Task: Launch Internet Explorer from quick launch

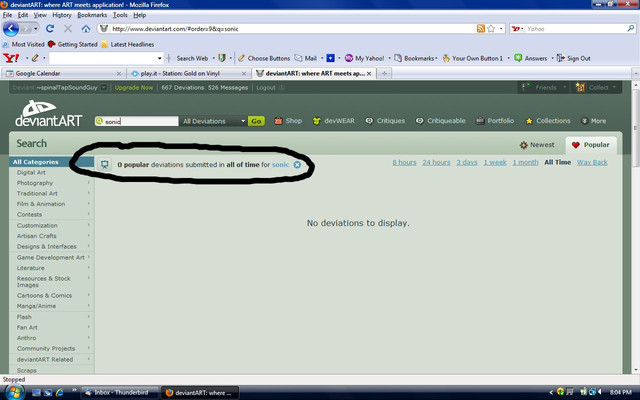Action: 60,393
